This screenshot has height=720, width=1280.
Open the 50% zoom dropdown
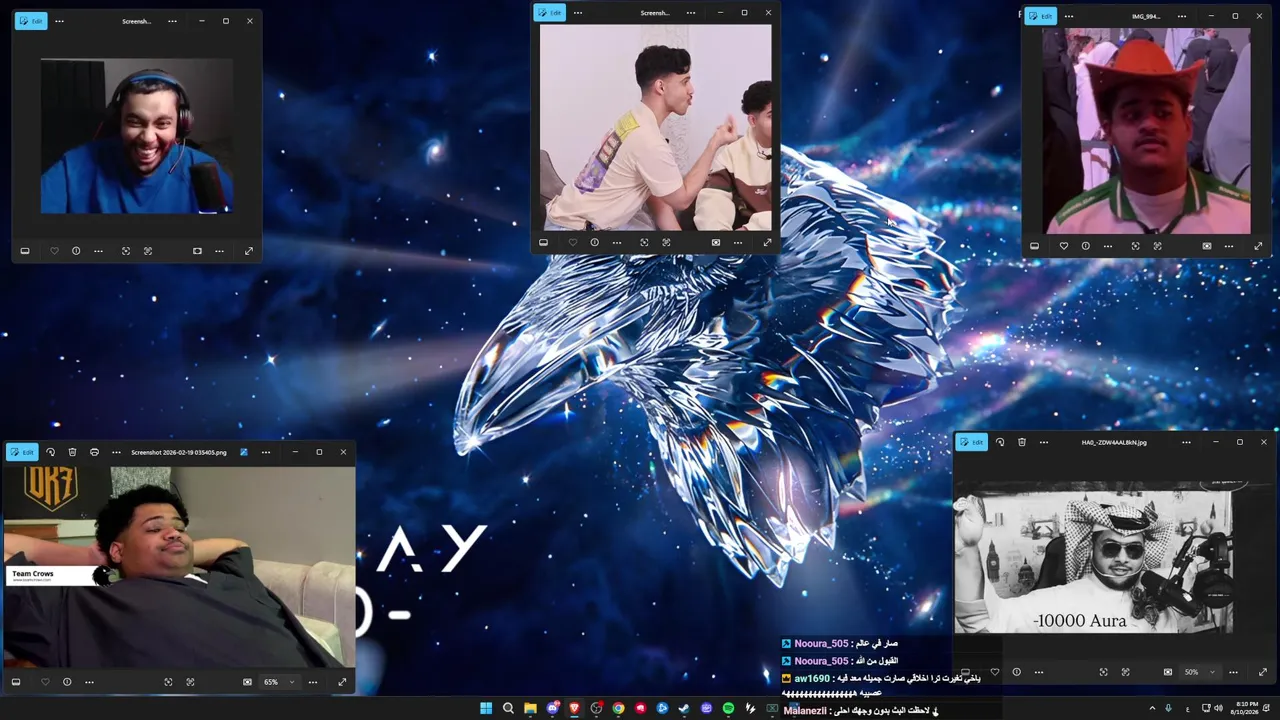coord(1199,672)
